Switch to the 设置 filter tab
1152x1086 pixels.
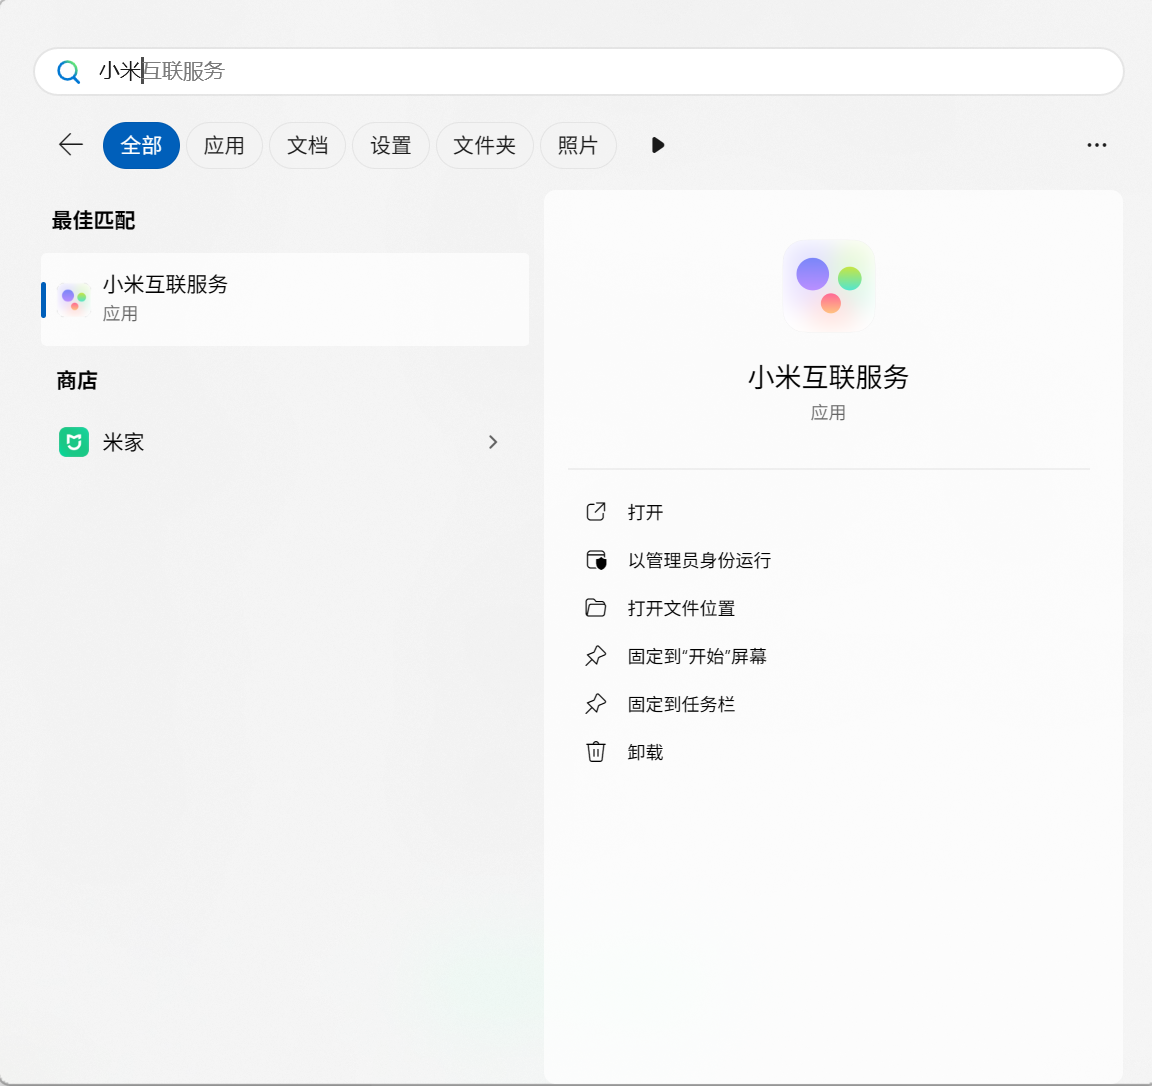coord(391,145)
